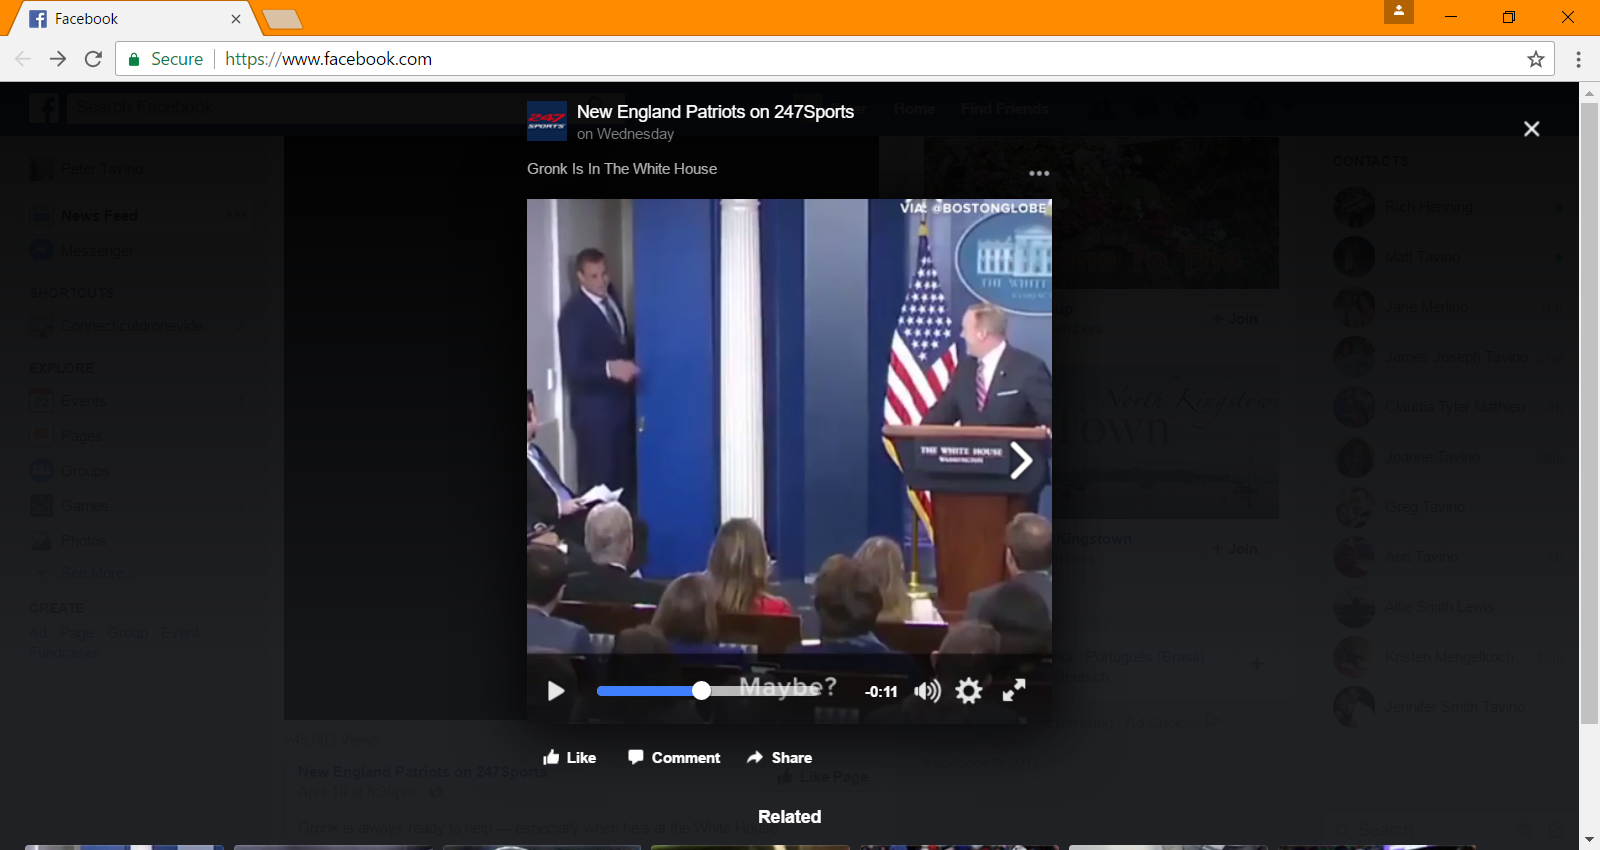
Task: Open video settings gear
Action: 969,691
